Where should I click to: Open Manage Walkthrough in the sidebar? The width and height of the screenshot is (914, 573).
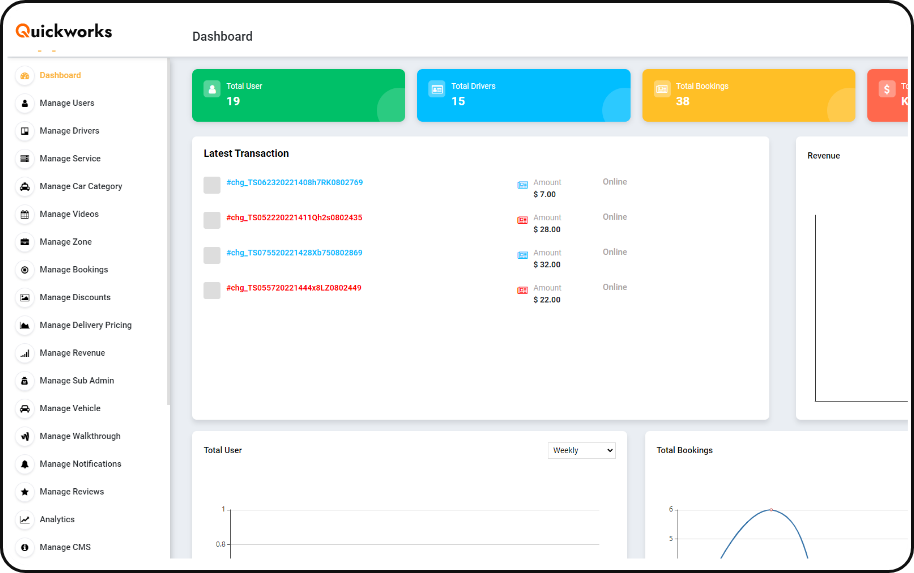pos(80,436)
